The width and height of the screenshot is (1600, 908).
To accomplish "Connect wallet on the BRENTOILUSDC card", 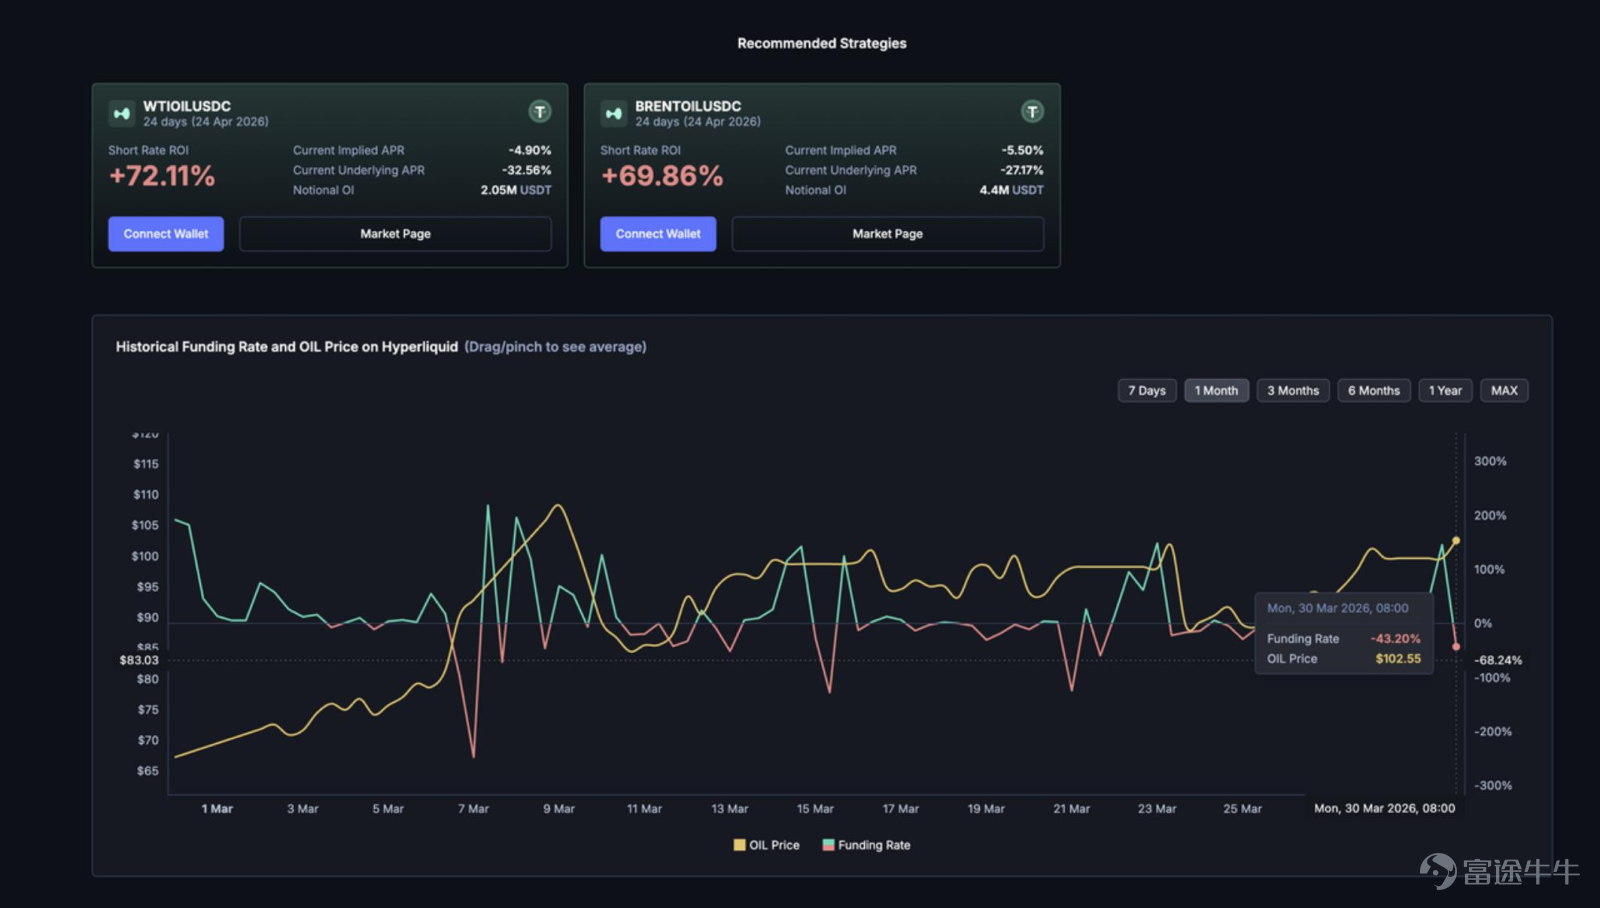I will pos(658,234).
